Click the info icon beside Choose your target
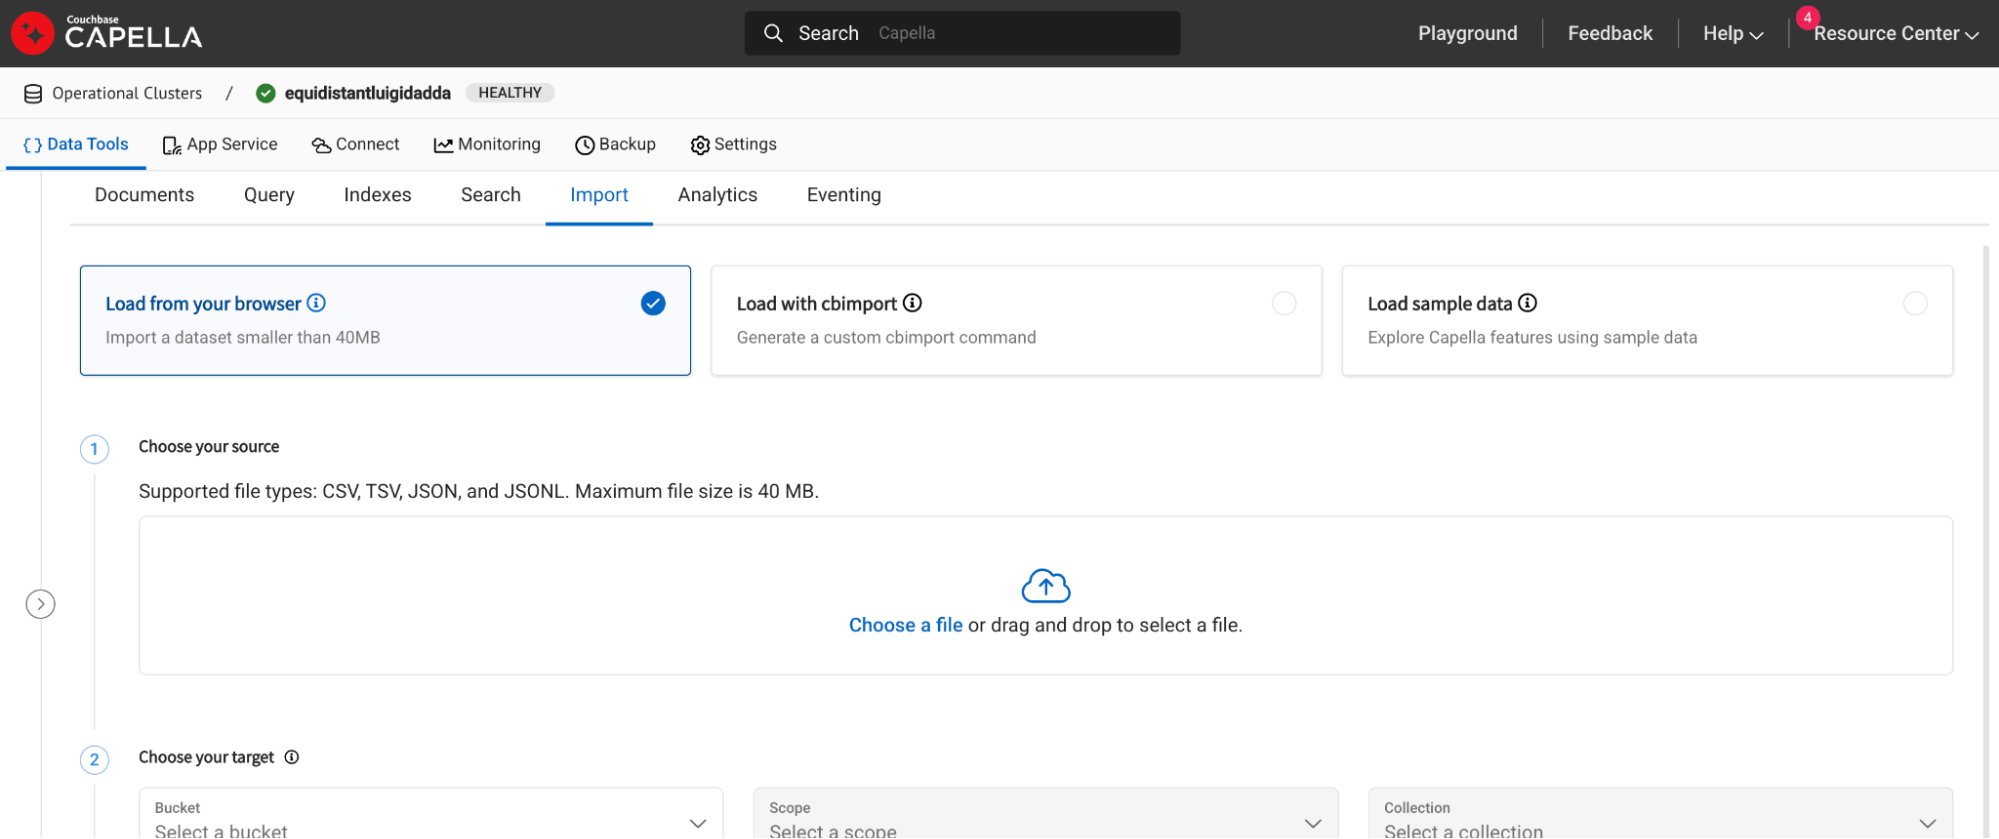1999x839 pixels. click(291, 757)
